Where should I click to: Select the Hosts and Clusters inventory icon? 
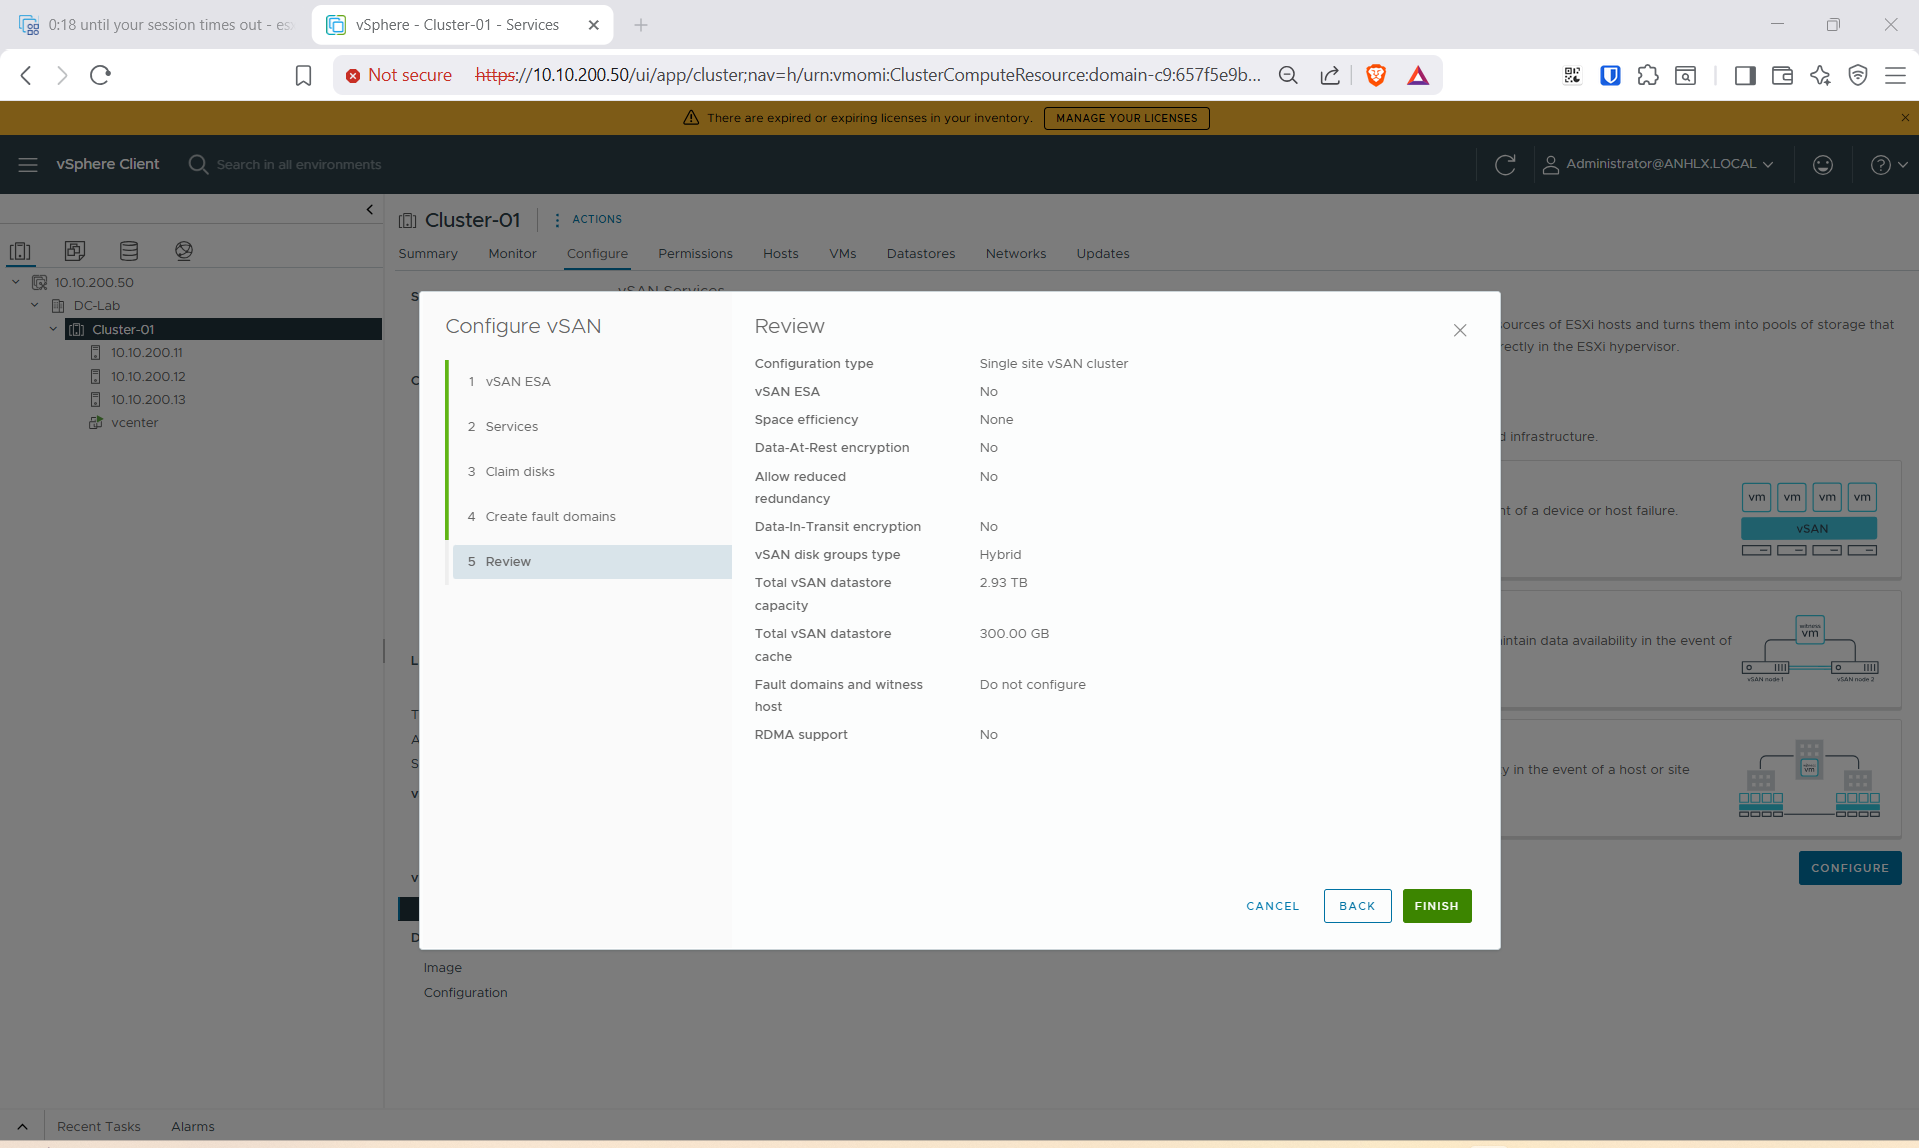click(x=20, y=251)
